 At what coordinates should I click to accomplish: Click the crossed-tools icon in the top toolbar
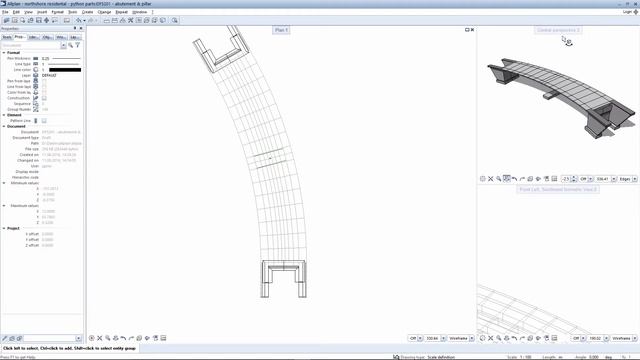coord(131,20)
